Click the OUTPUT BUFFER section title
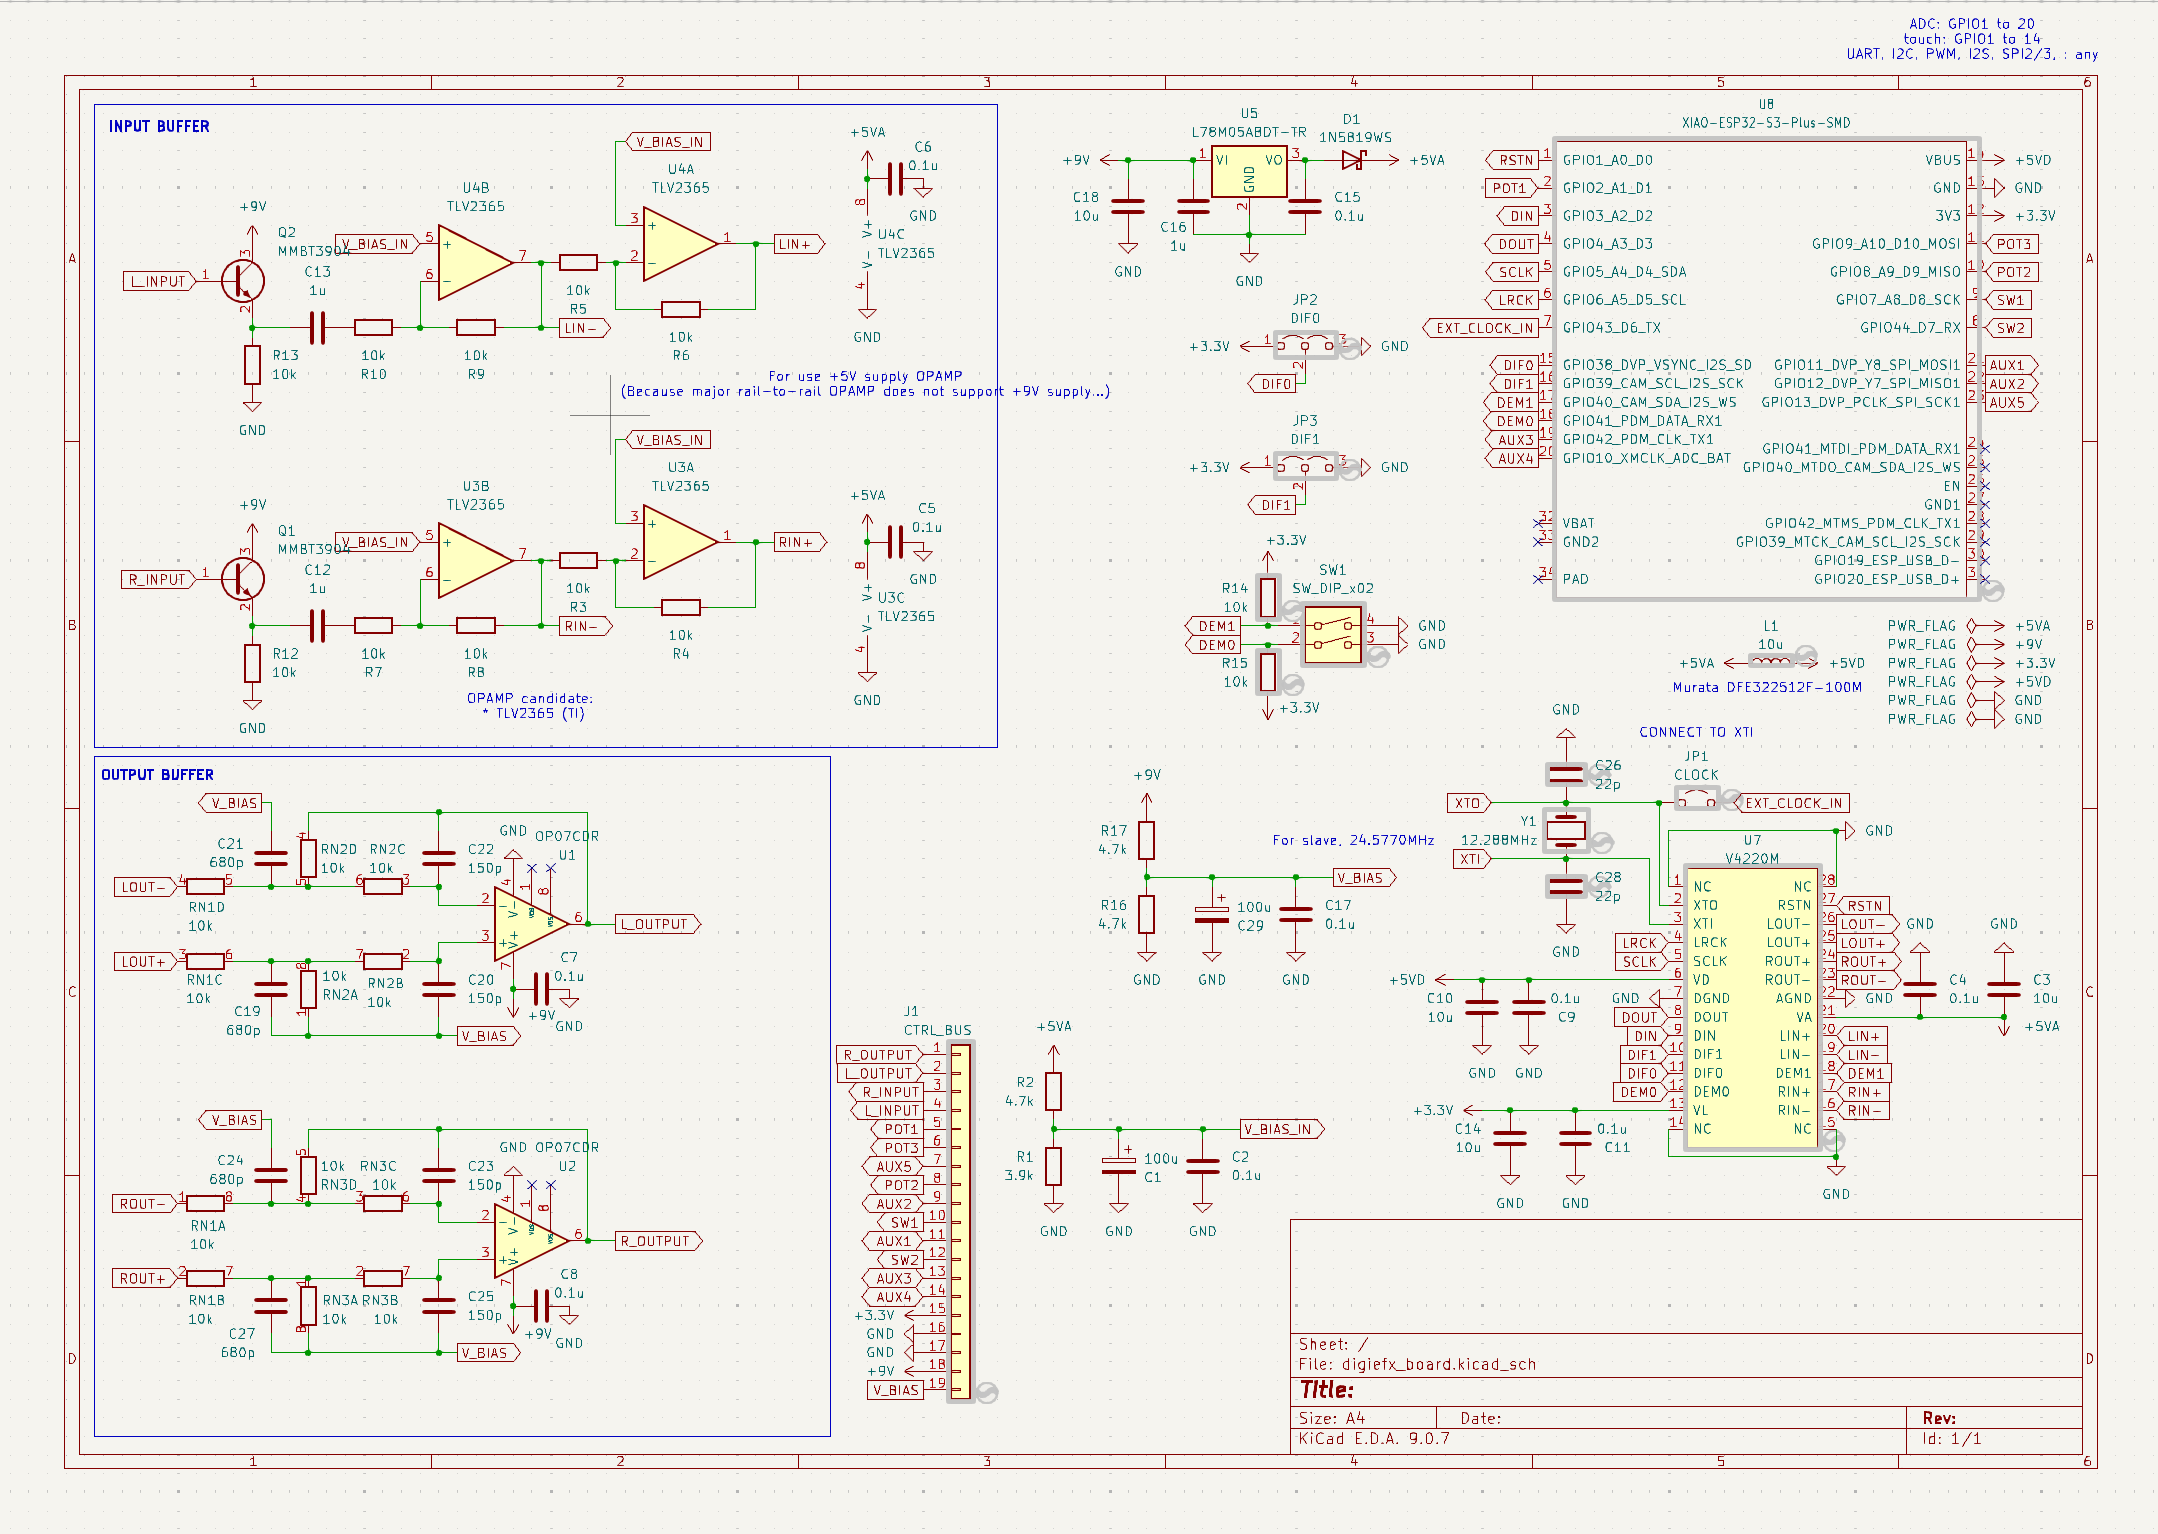2158x1534 pixels. (157, 775)
